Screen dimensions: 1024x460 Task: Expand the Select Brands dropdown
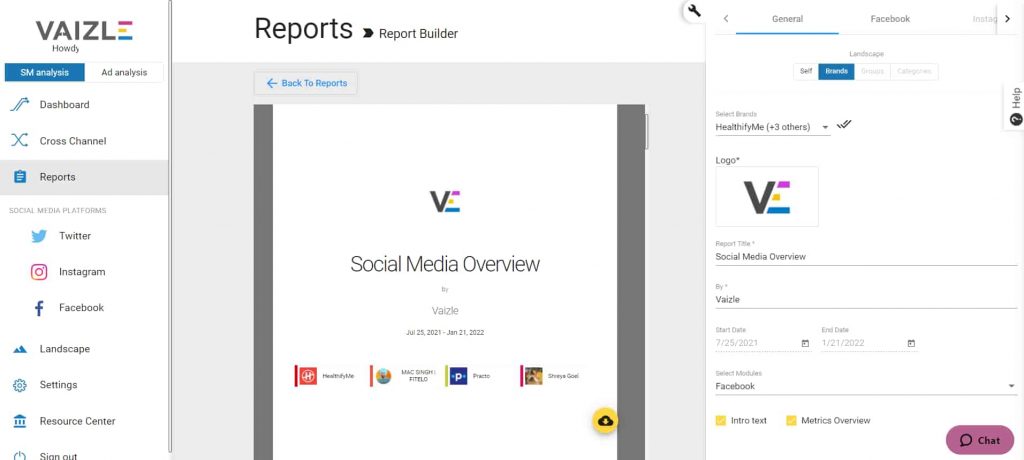pyautogui.click(x=773, y=127)
